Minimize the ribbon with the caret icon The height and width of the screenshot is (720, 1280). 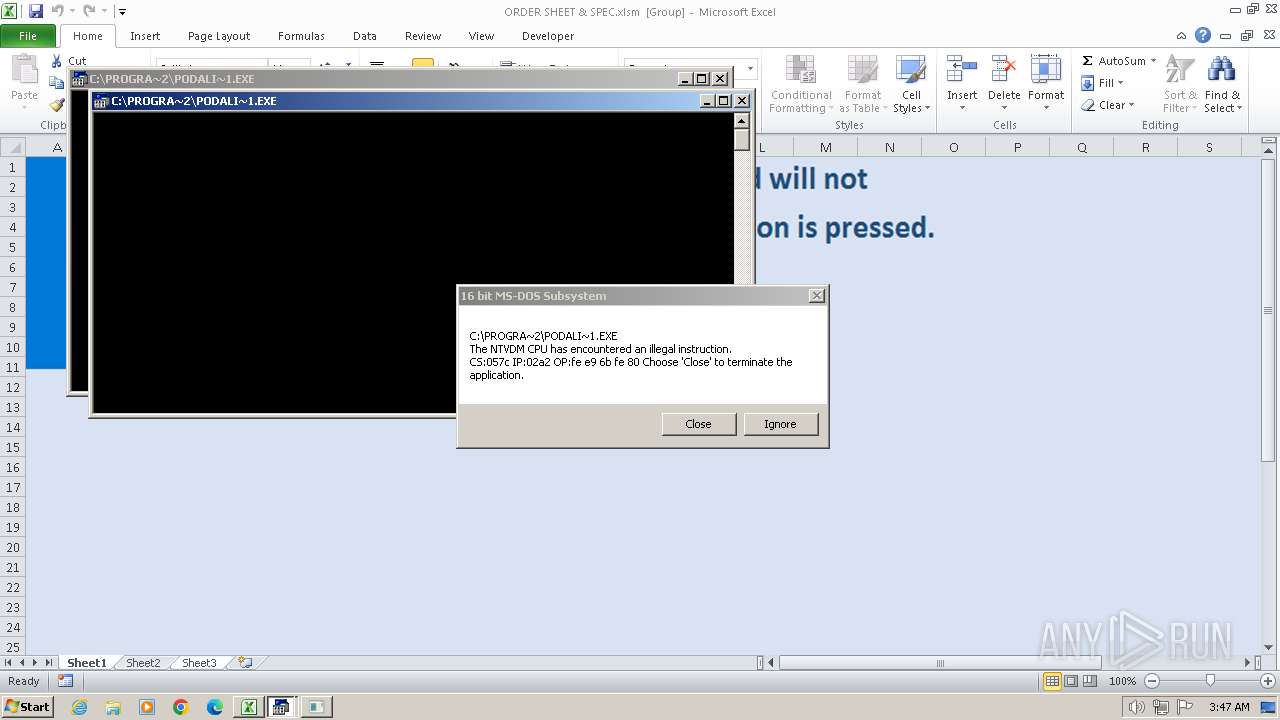tap(1182, 35)
